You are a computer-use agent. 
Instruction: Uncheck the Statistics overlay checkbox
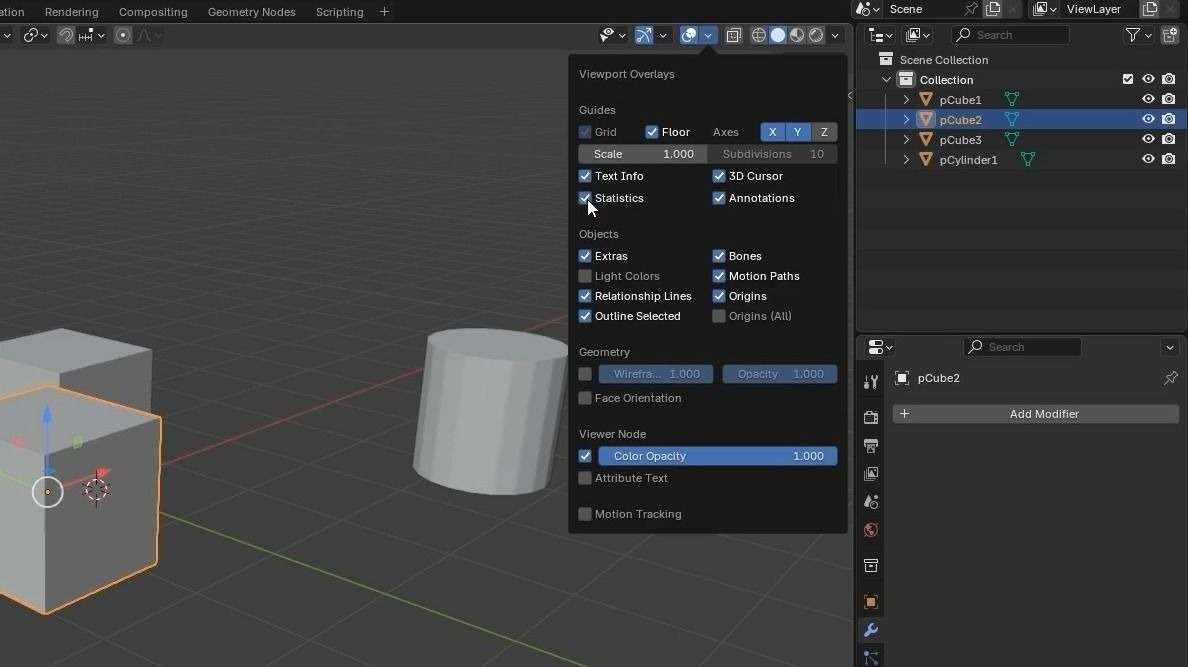585,198
